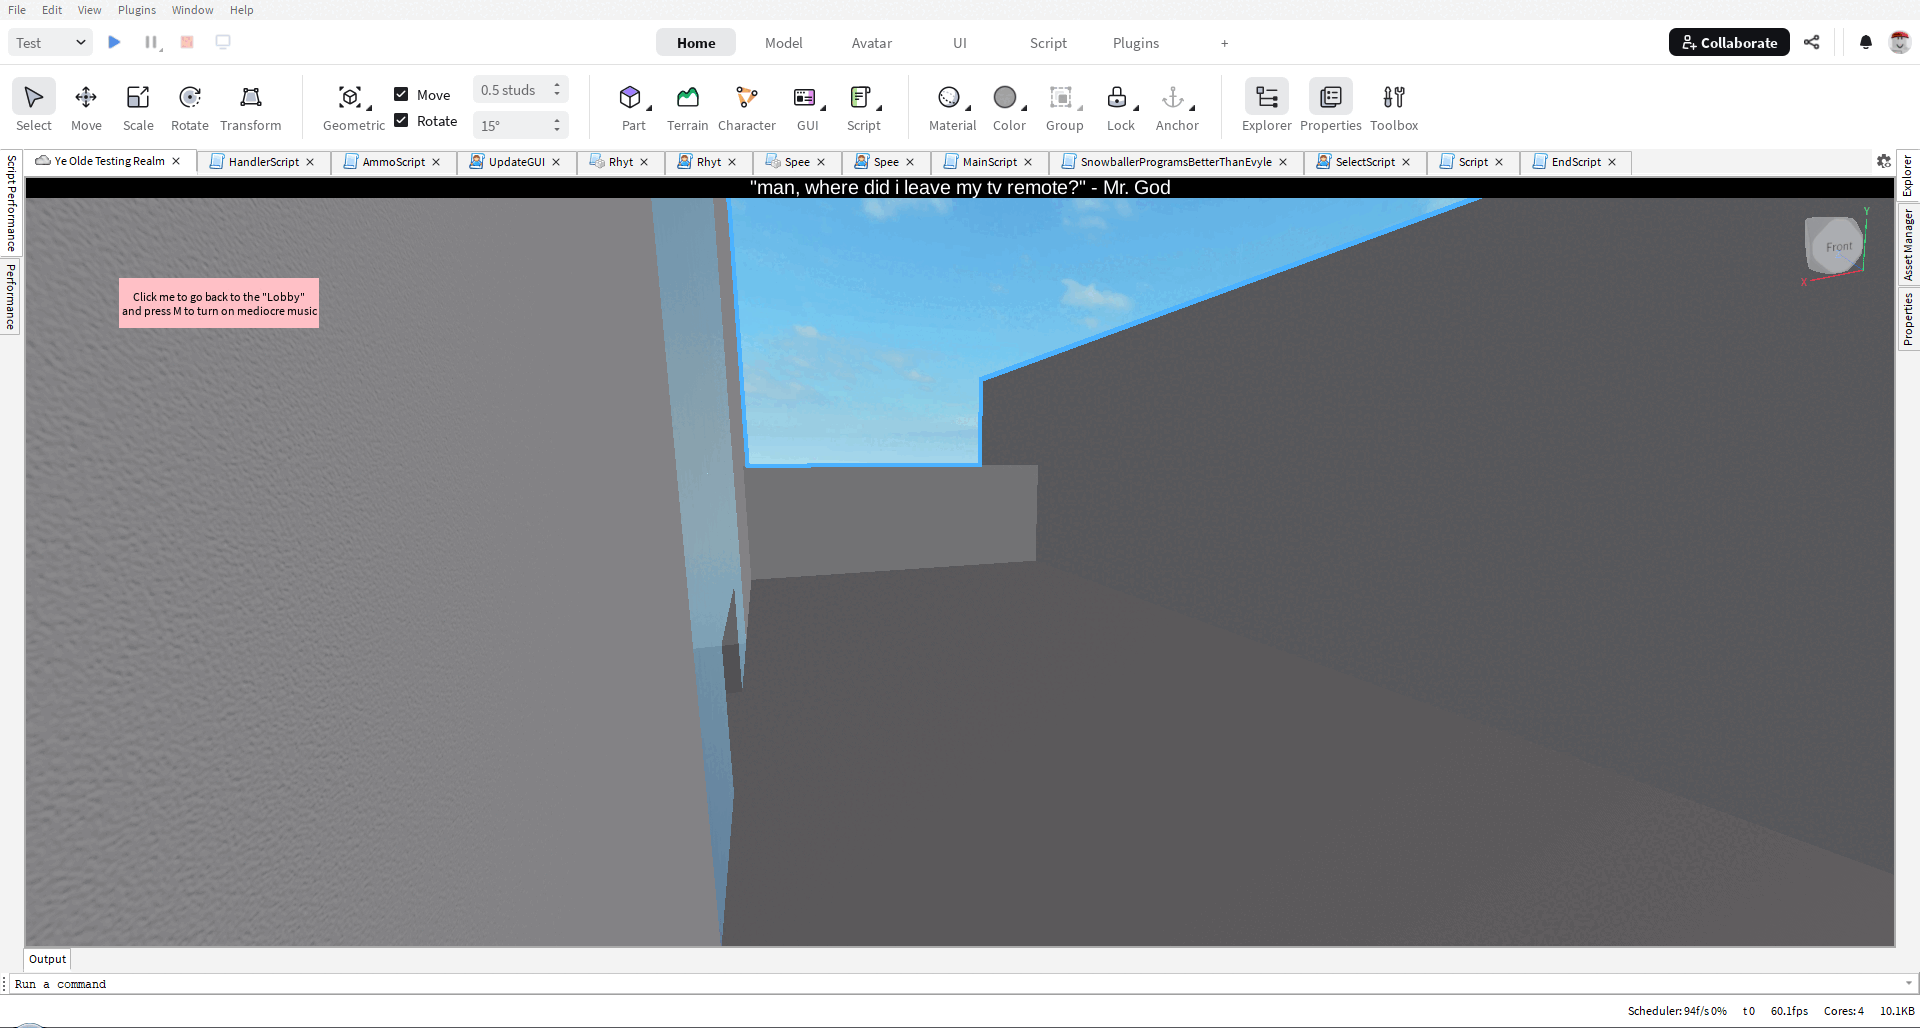The width and height of the screenshot is (1920, 1028).
Task: Select the Rotate tool
Action: (x=189, y=105)
